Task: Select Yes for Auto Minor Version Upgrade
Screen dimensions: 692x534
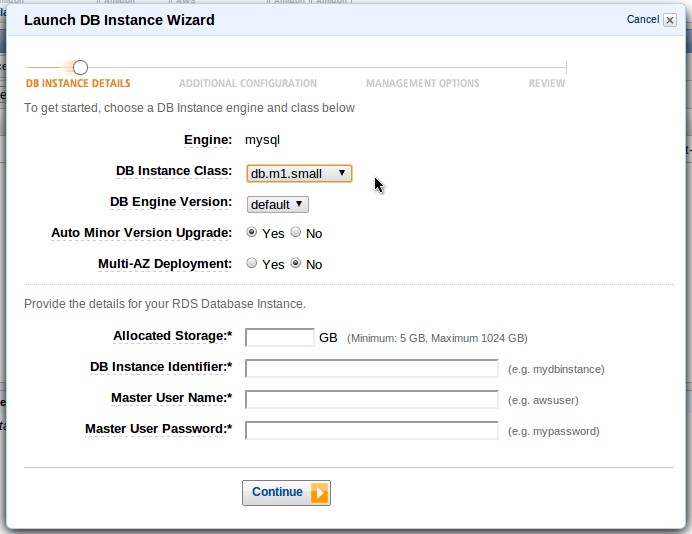Action: tap(252, 233)
